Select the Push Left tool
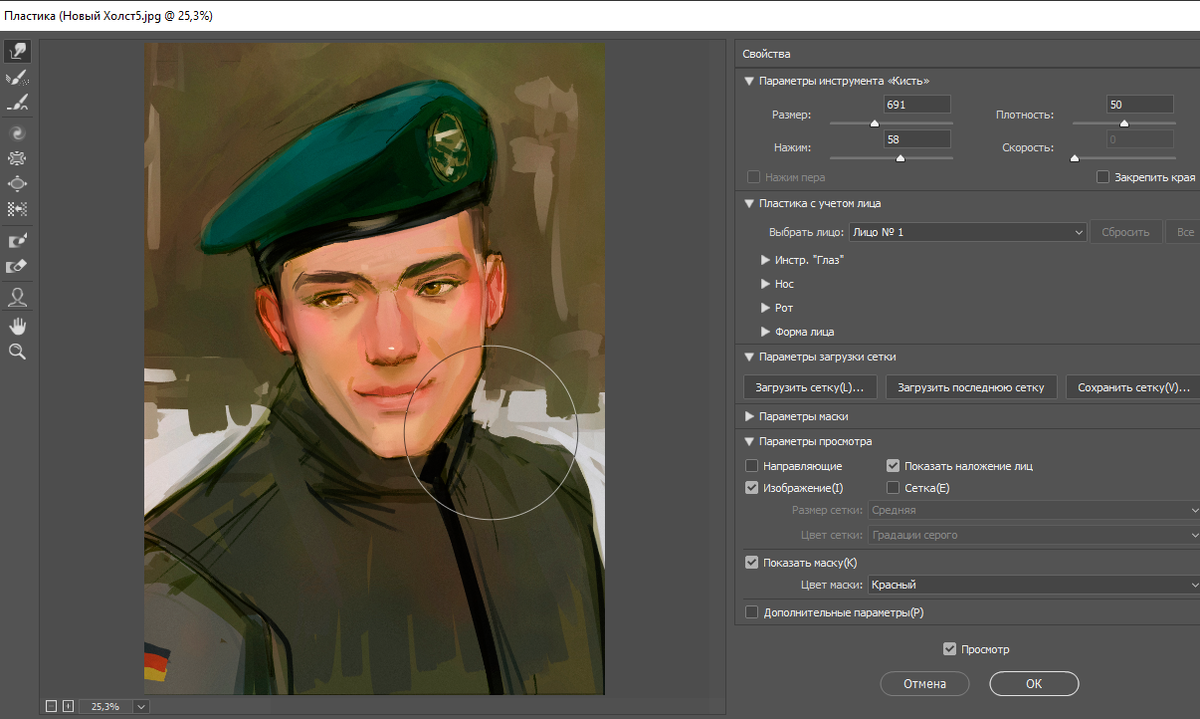1200x719 pixels. click(x=17, y=210)
